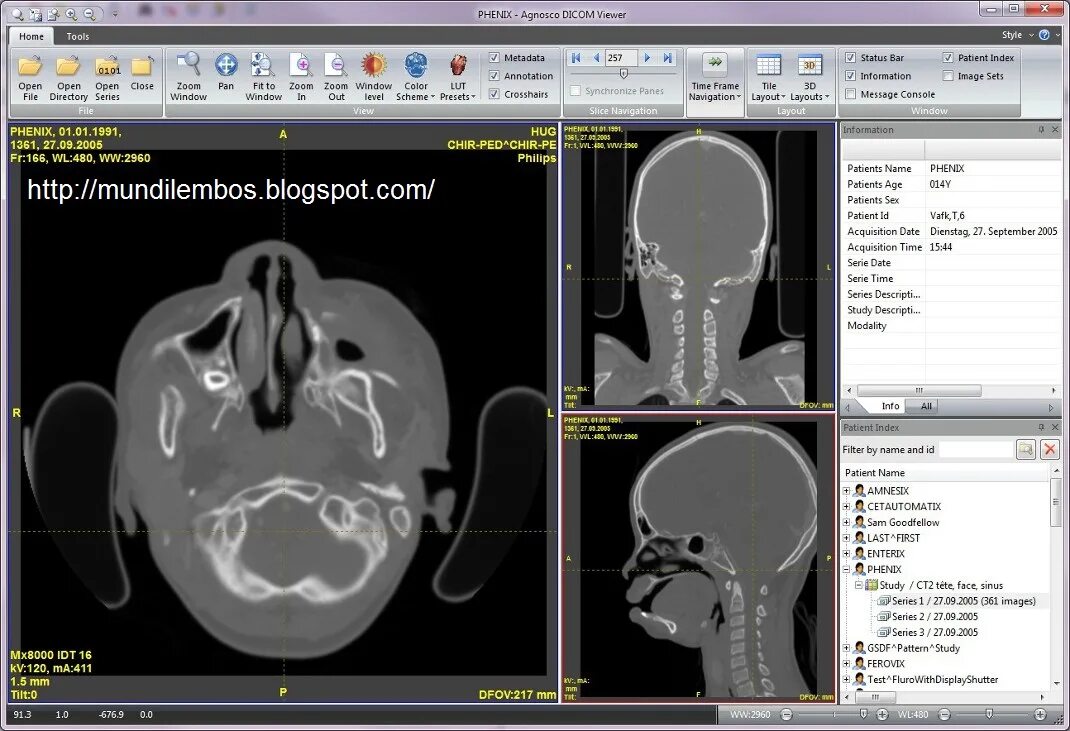Viewport: 1070px width, 731px height.
Task: Expand the FEROVIX patient node
Action: pyautogui.click(x=847, y=663)
